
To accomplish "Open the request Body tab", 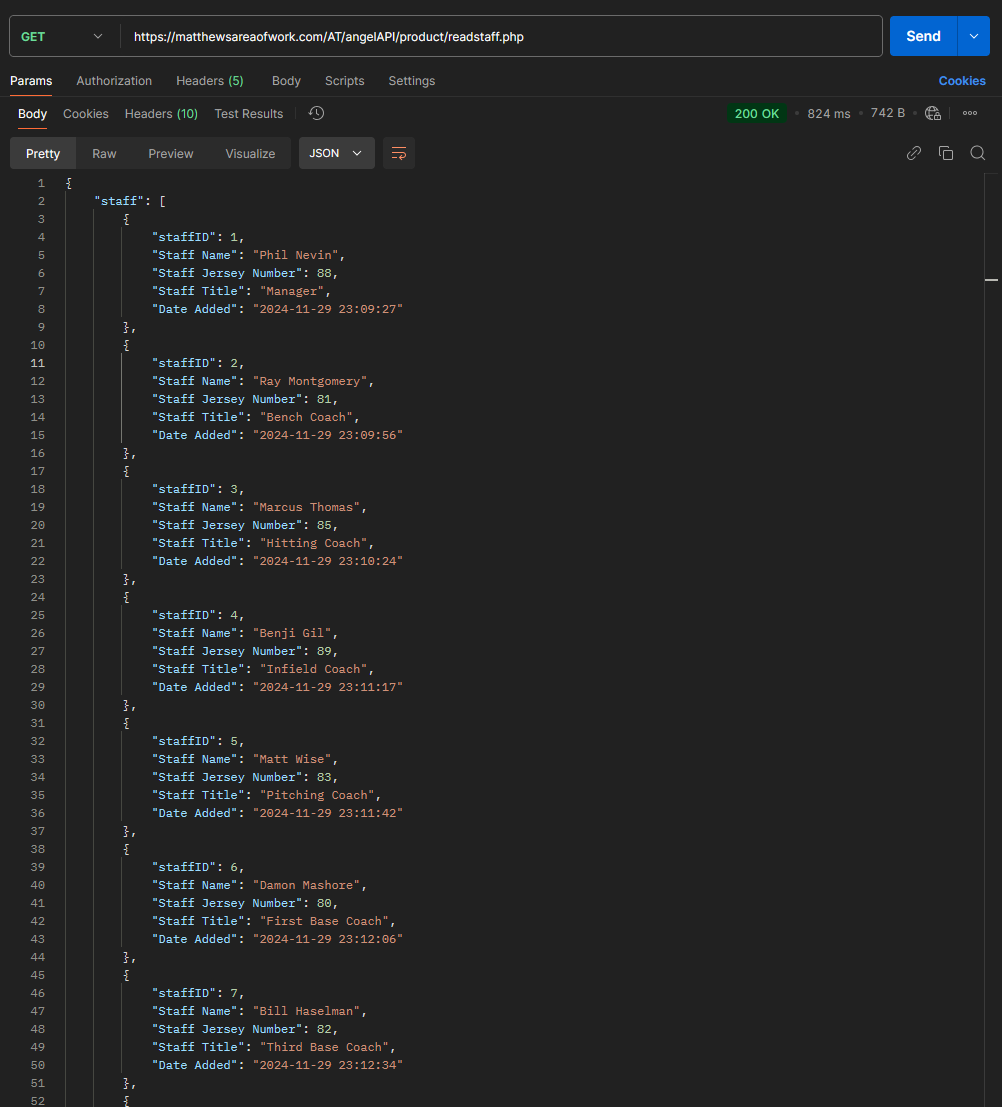I will click(x=286, y=80).
